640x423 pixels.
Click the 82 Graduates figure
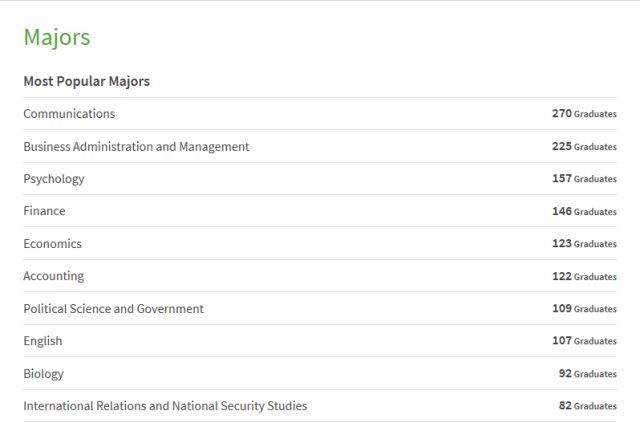click(587, 406)
